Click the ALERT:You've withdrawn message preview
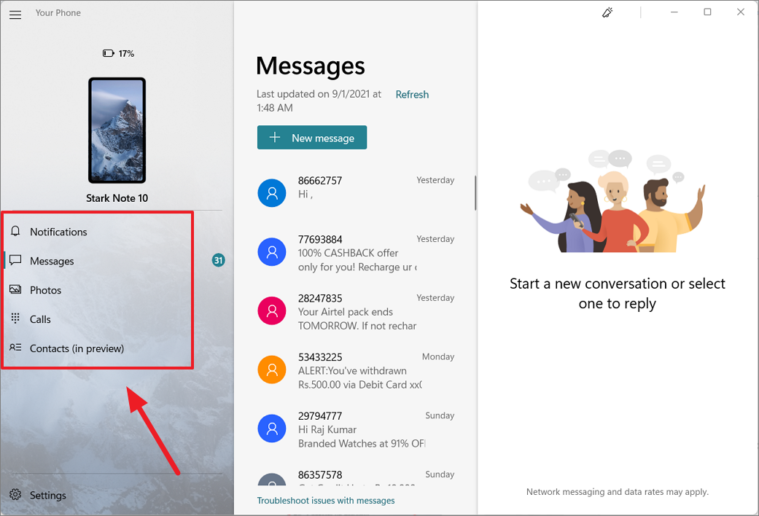 360,378
